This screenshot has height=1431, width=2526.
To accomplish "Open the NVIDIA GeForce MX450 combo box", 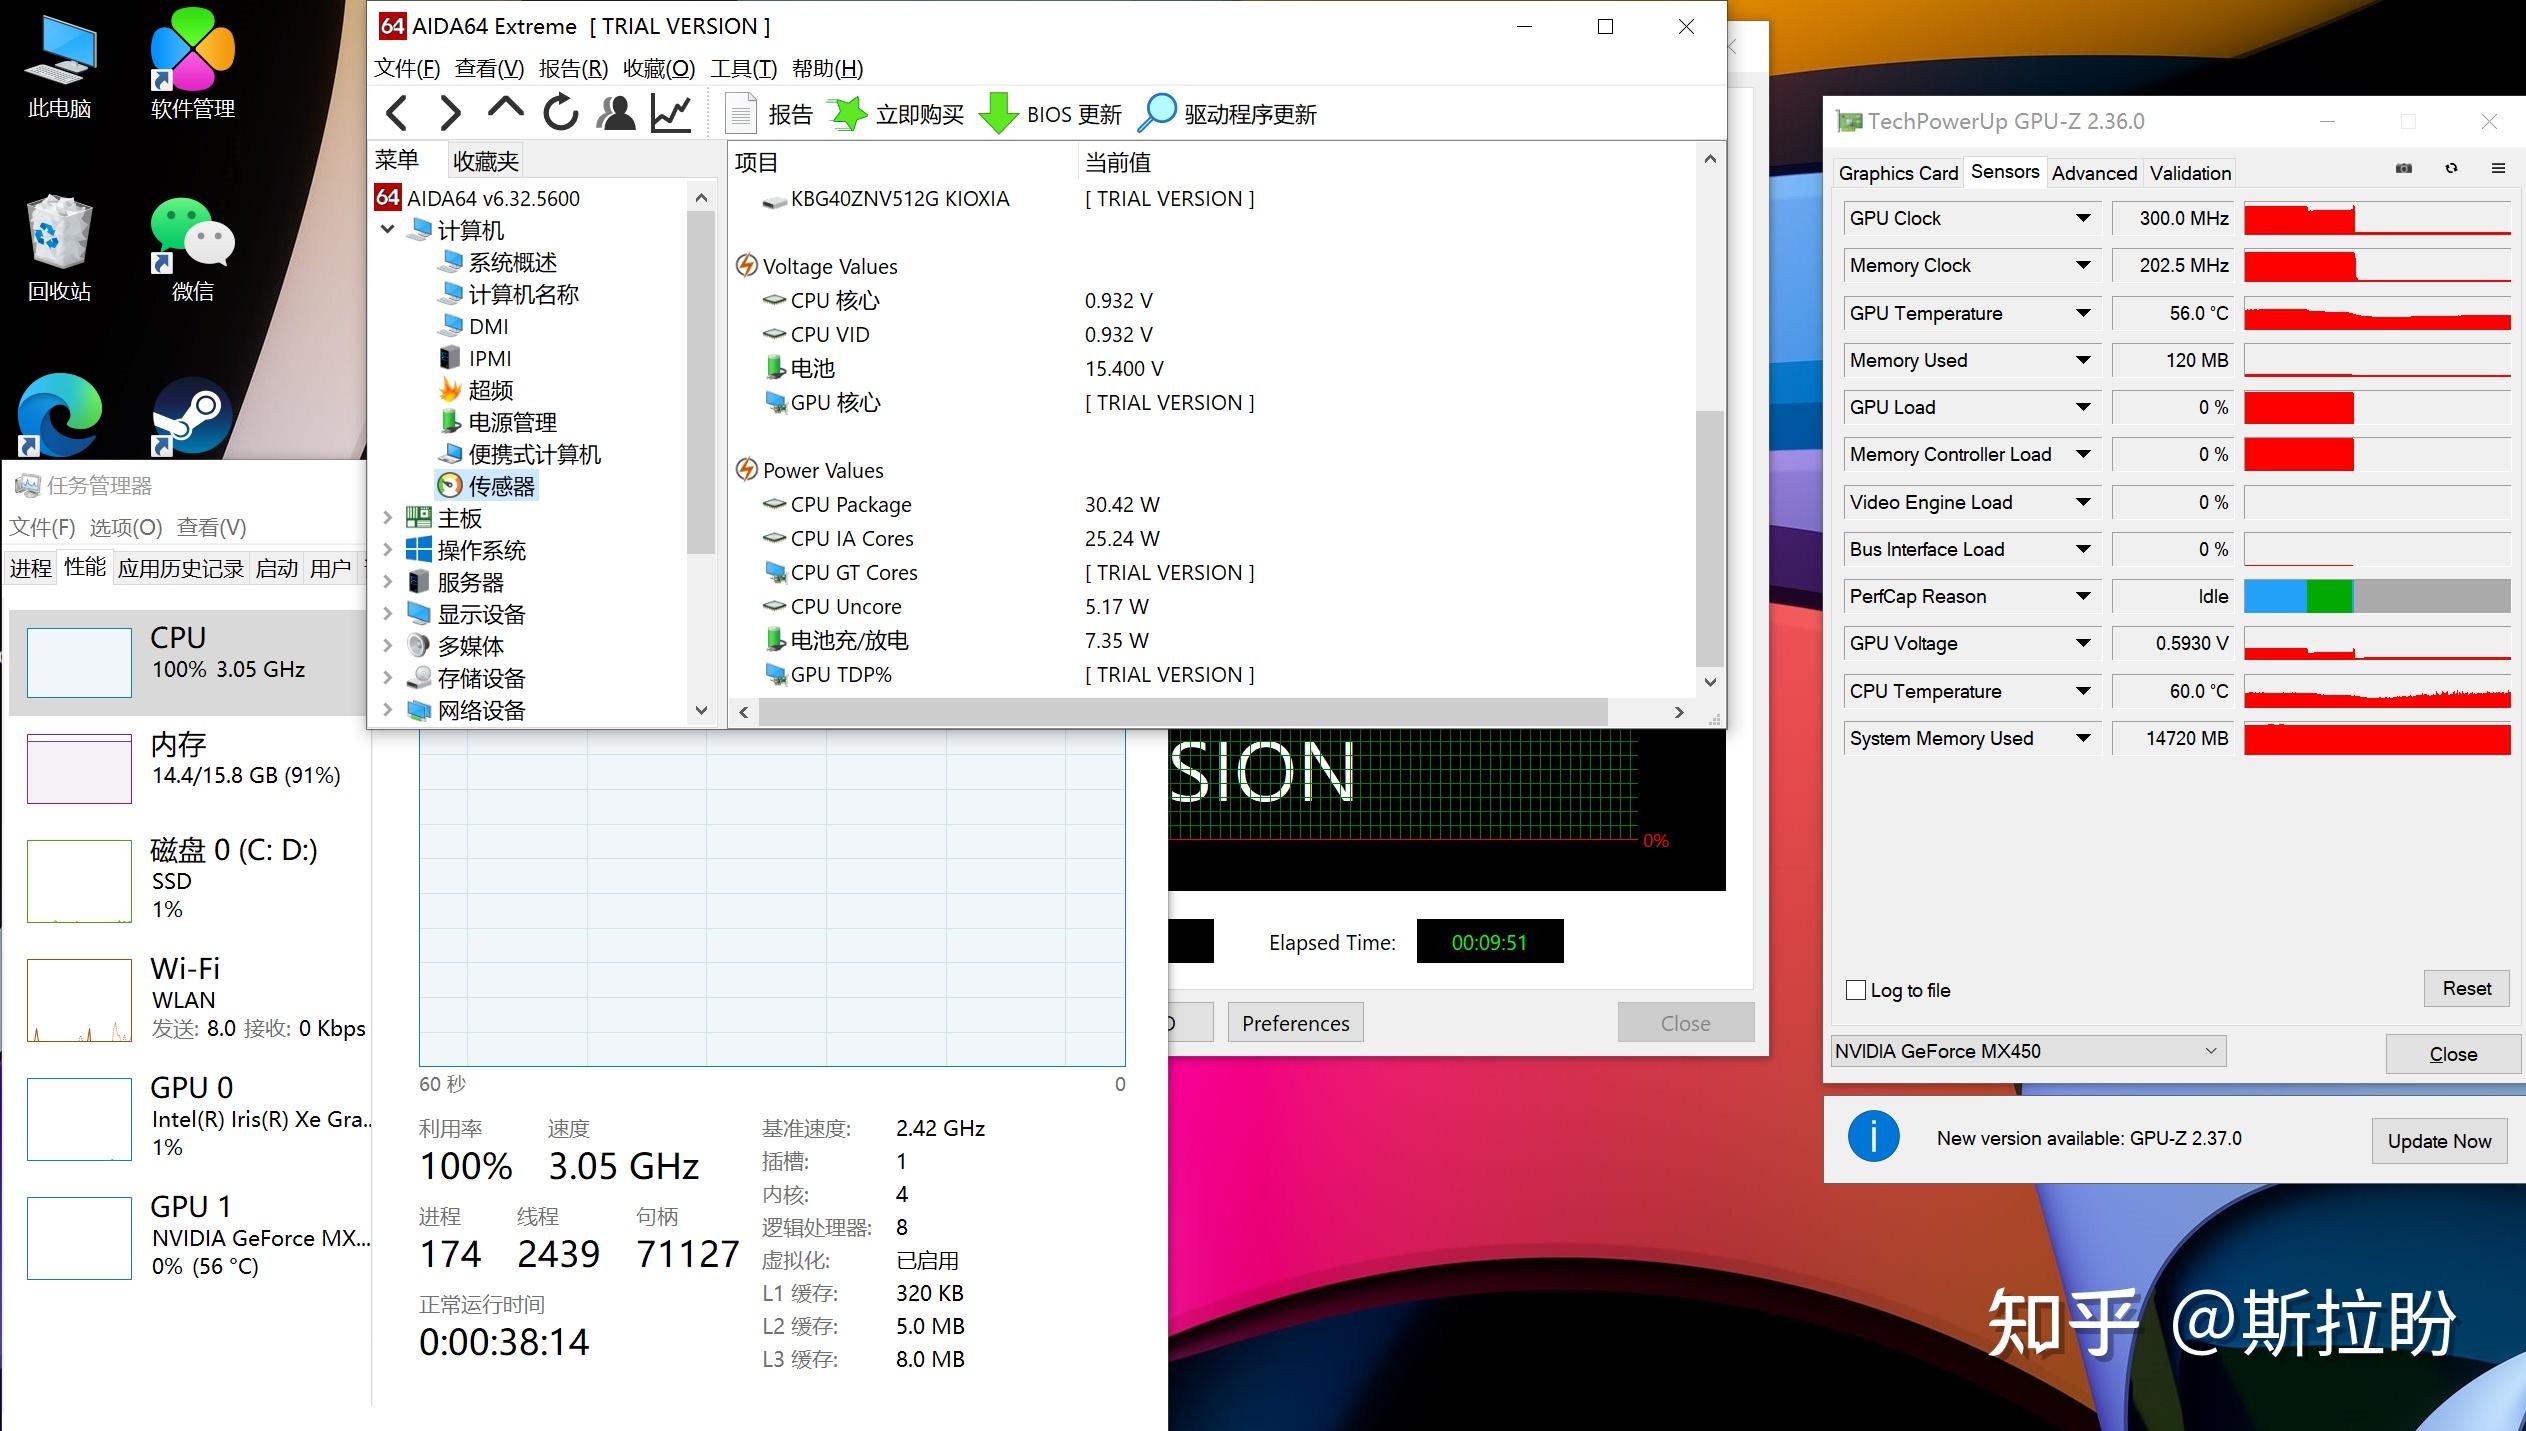I will click(2028, 1051).
